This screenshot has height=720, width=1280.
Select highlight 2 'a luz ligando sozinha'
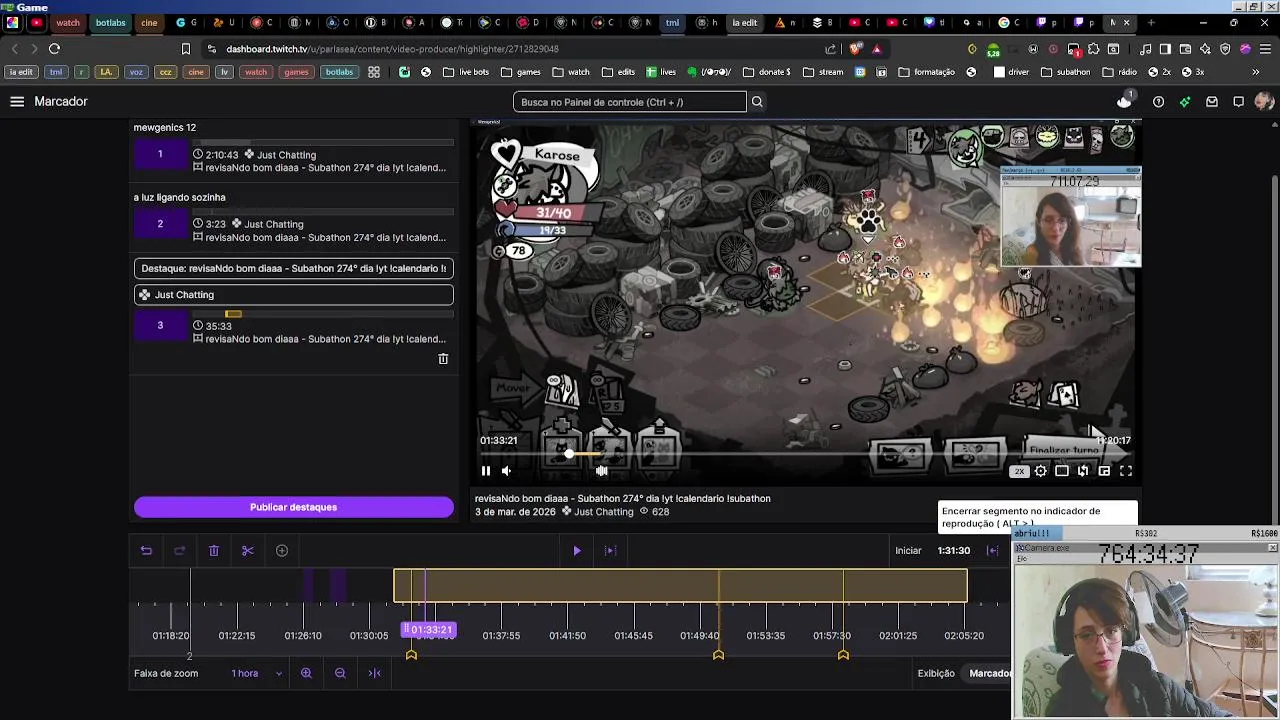160,224
